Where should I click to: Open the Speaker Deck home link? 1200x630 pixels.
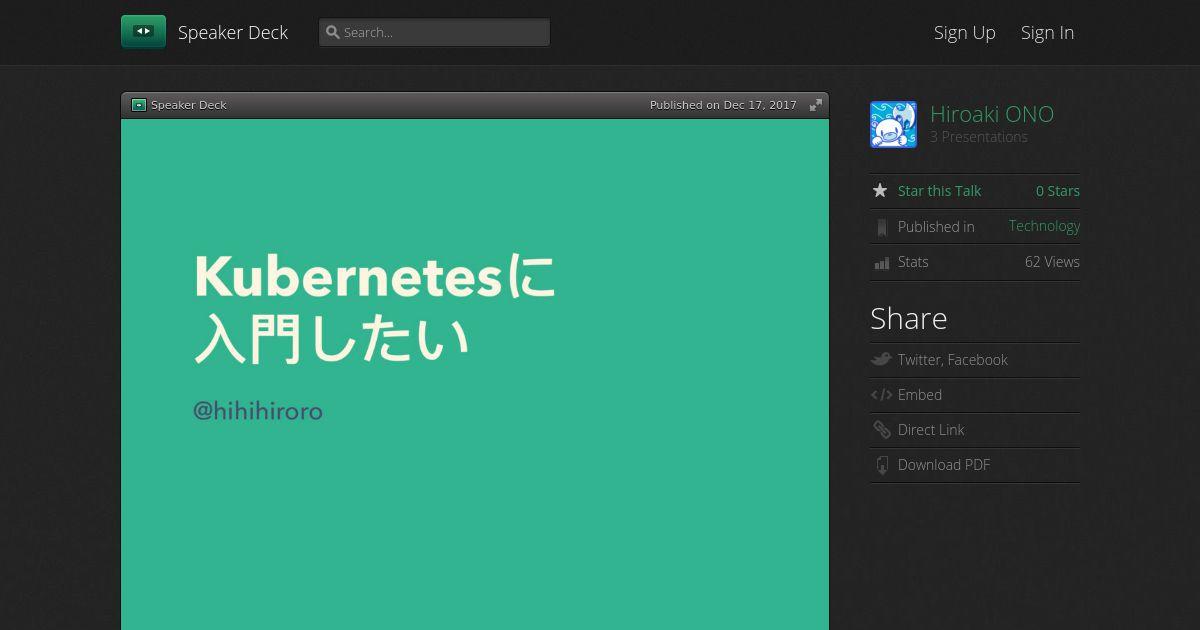pyautogui.click(x=233, y=32)
